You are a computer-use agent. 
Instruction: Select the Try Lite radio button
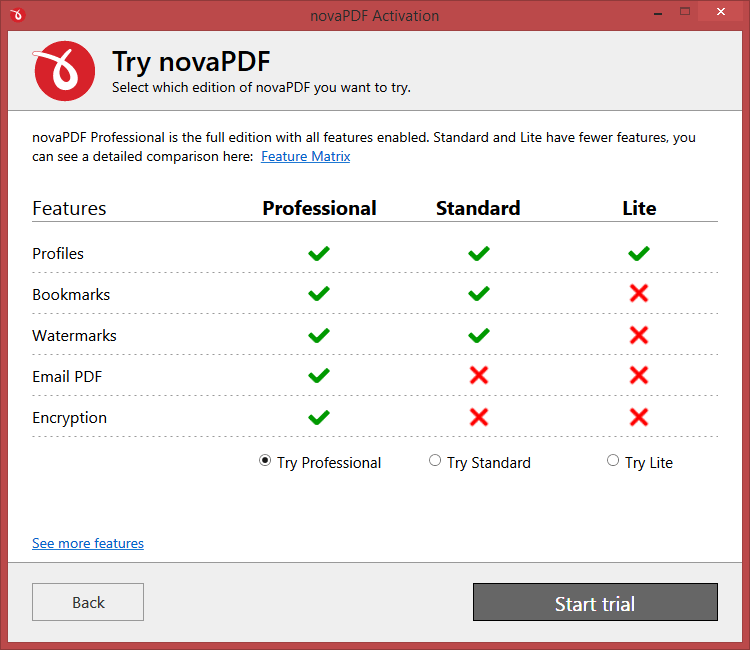pyautogui.click(x=613, y=461)
